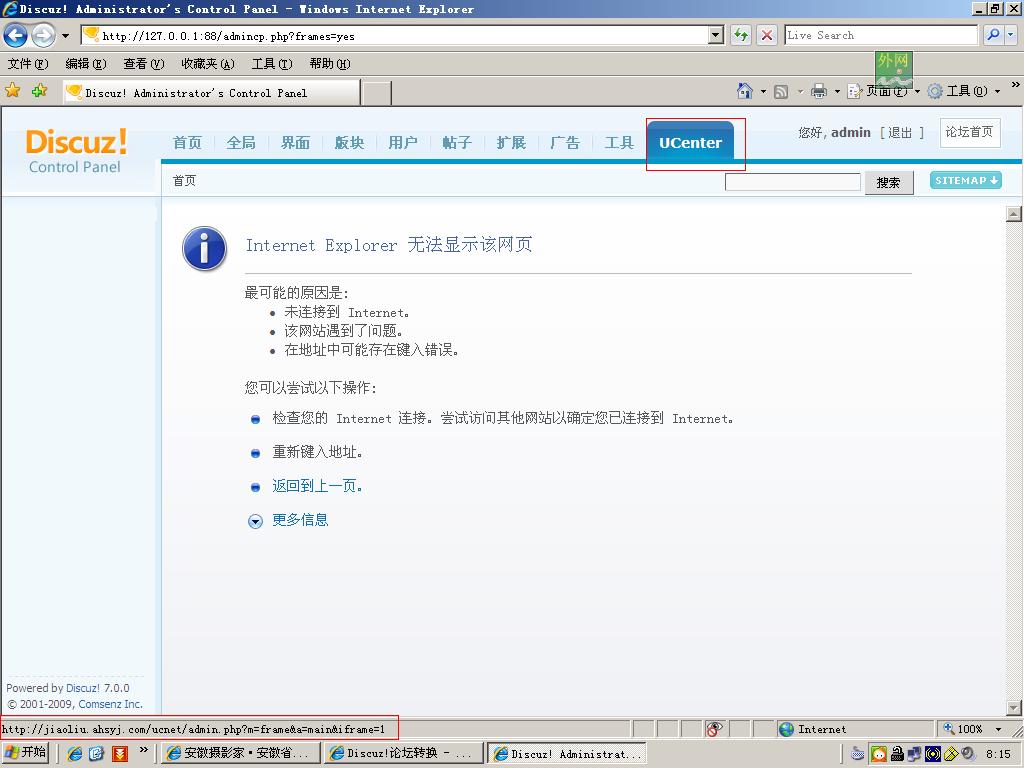This screenshot has height=768, width=1024.
Task: Open the 查看 menu
Action: tap(144, 63)
